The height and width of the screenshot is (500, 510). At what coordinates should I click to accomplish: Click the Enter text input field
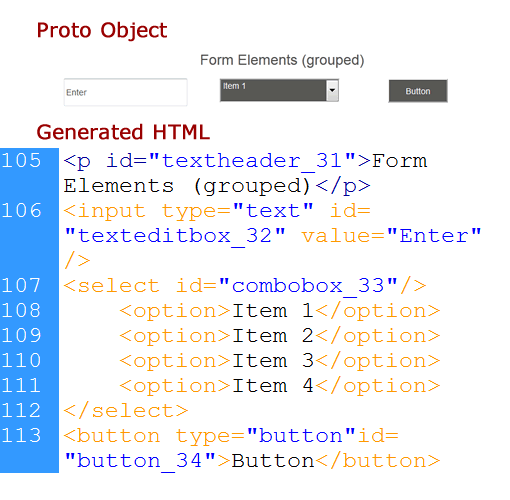(x=125, y=92)
